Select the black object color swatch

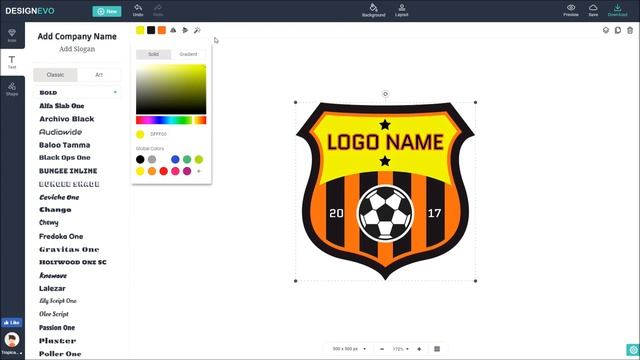pos(151,30)
